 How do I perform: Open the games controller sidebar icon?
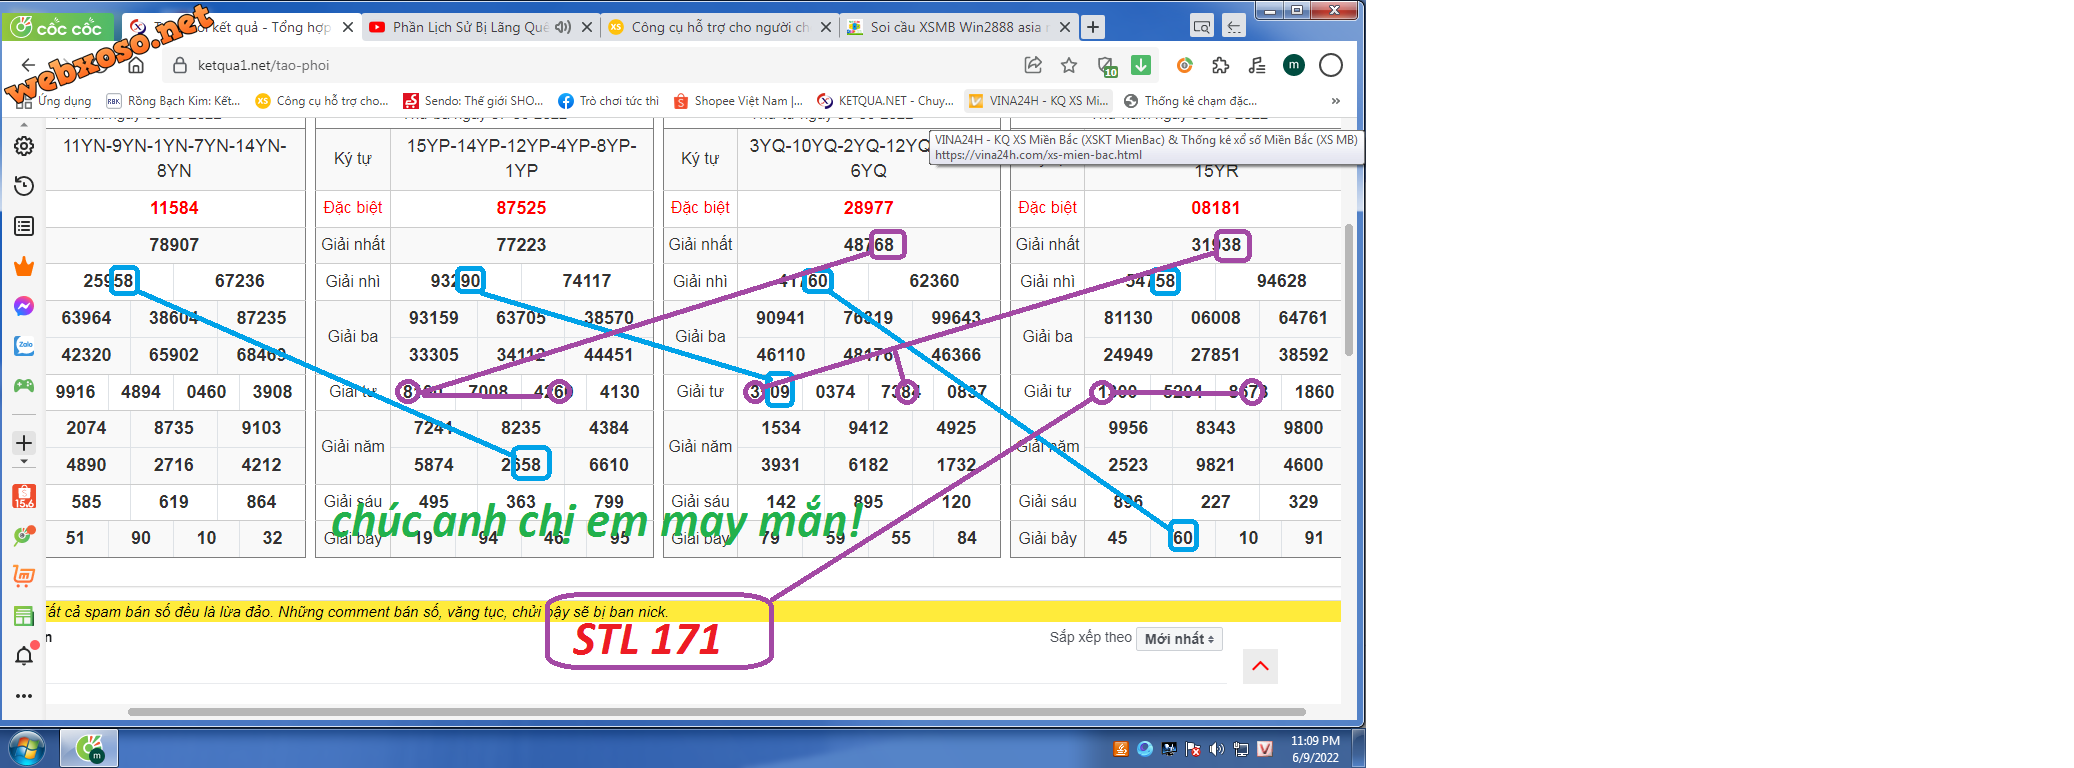24,385
